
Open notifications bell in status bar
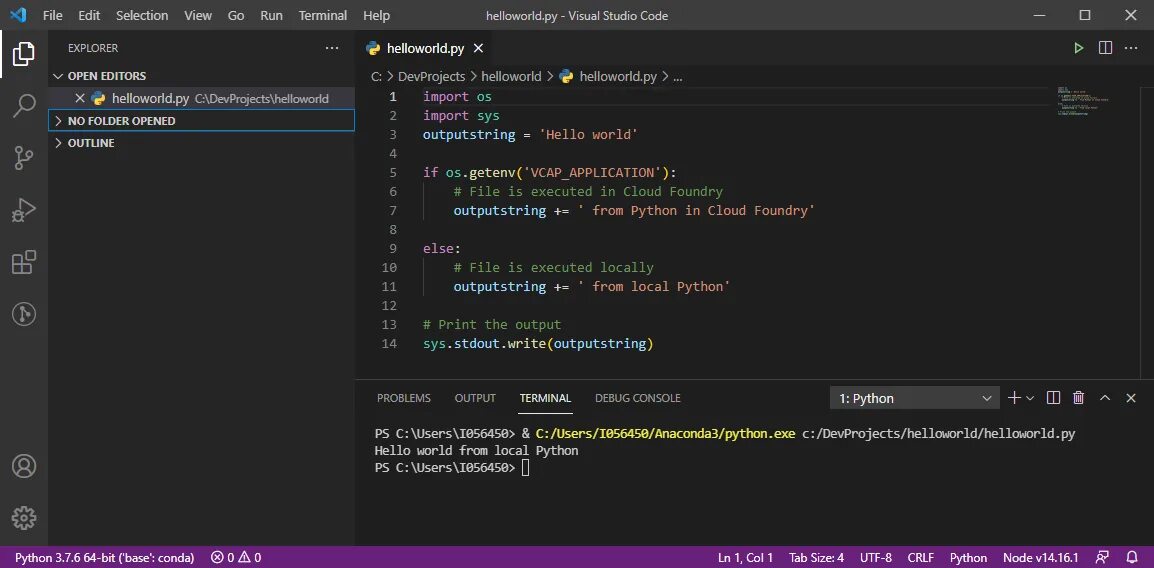click(1132, 558)
